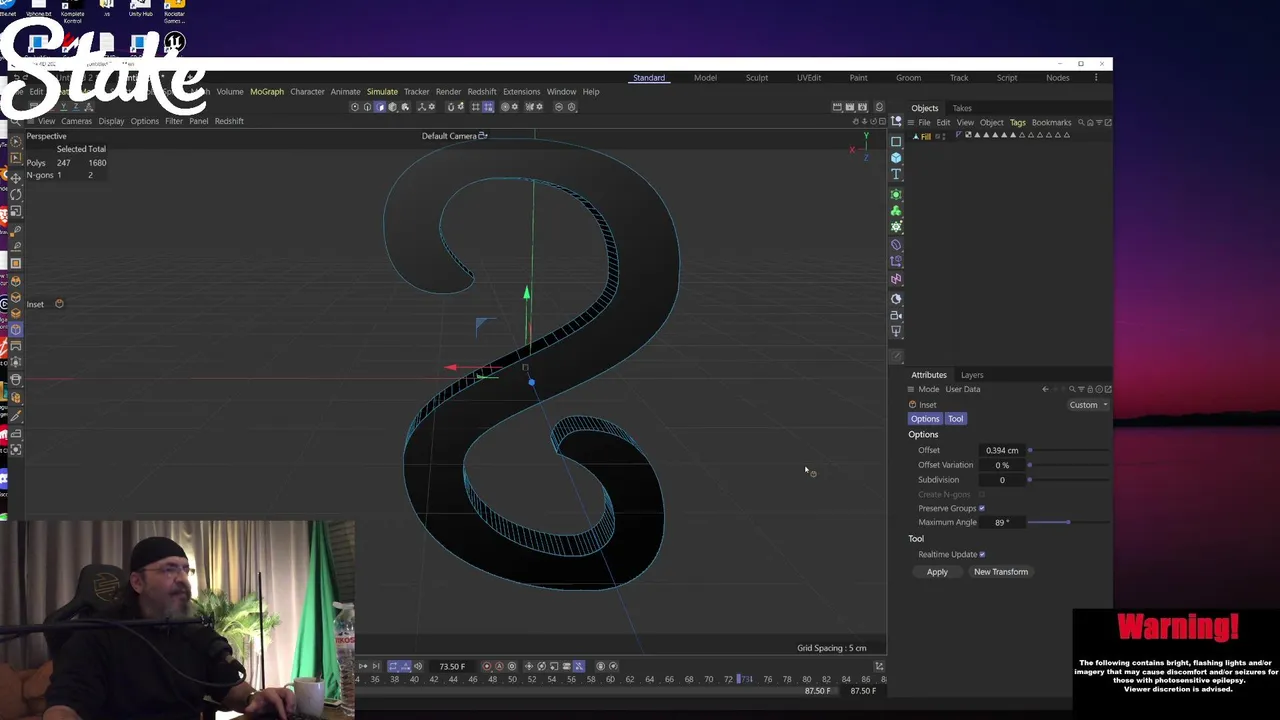The height and width of the screenshot is (720, 1280).
Task: Click Mode in Attributes manager
Action: click(x=929, y=389)
